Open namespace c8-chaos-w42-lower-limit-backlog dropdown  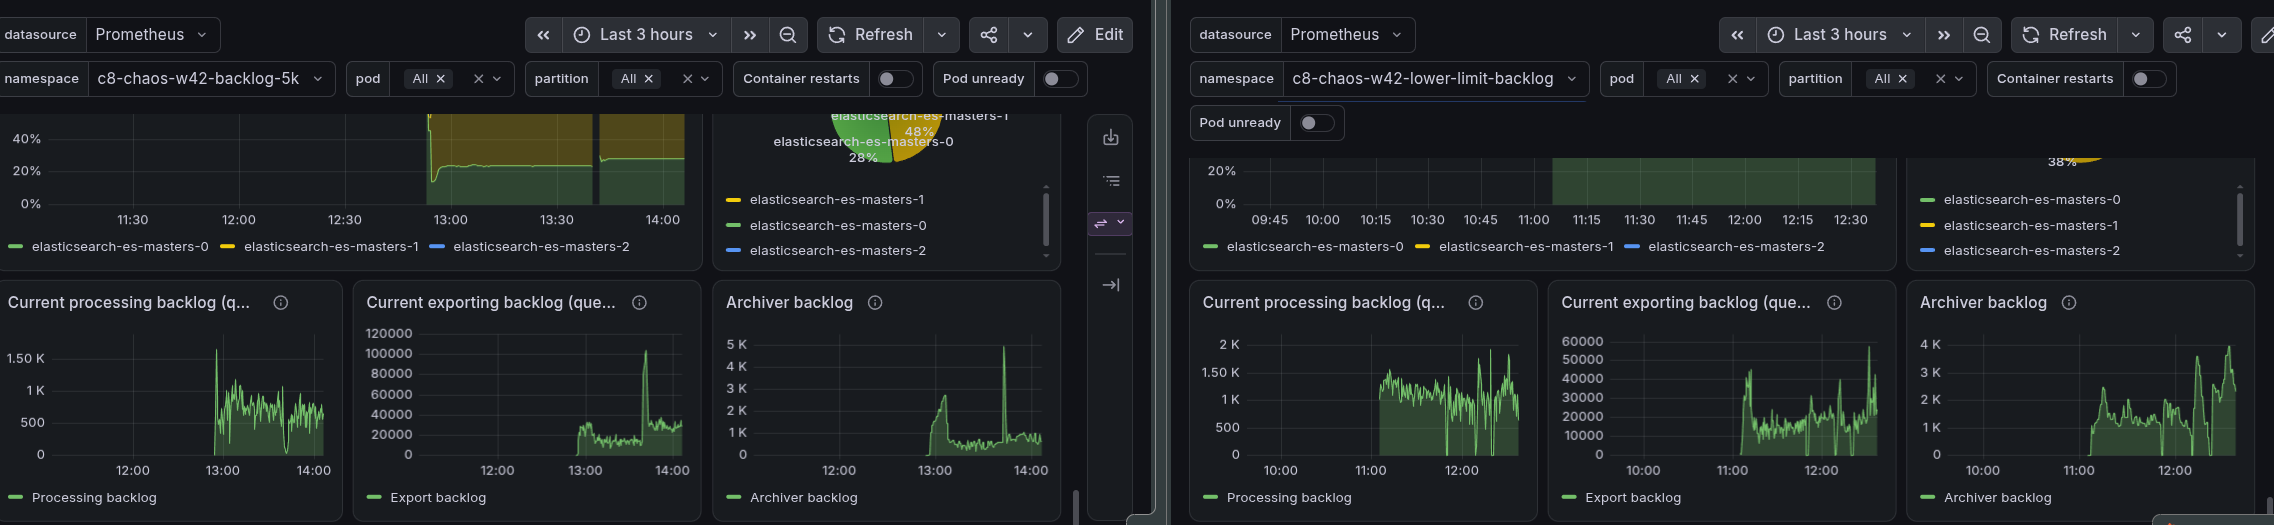point(1436,79)
